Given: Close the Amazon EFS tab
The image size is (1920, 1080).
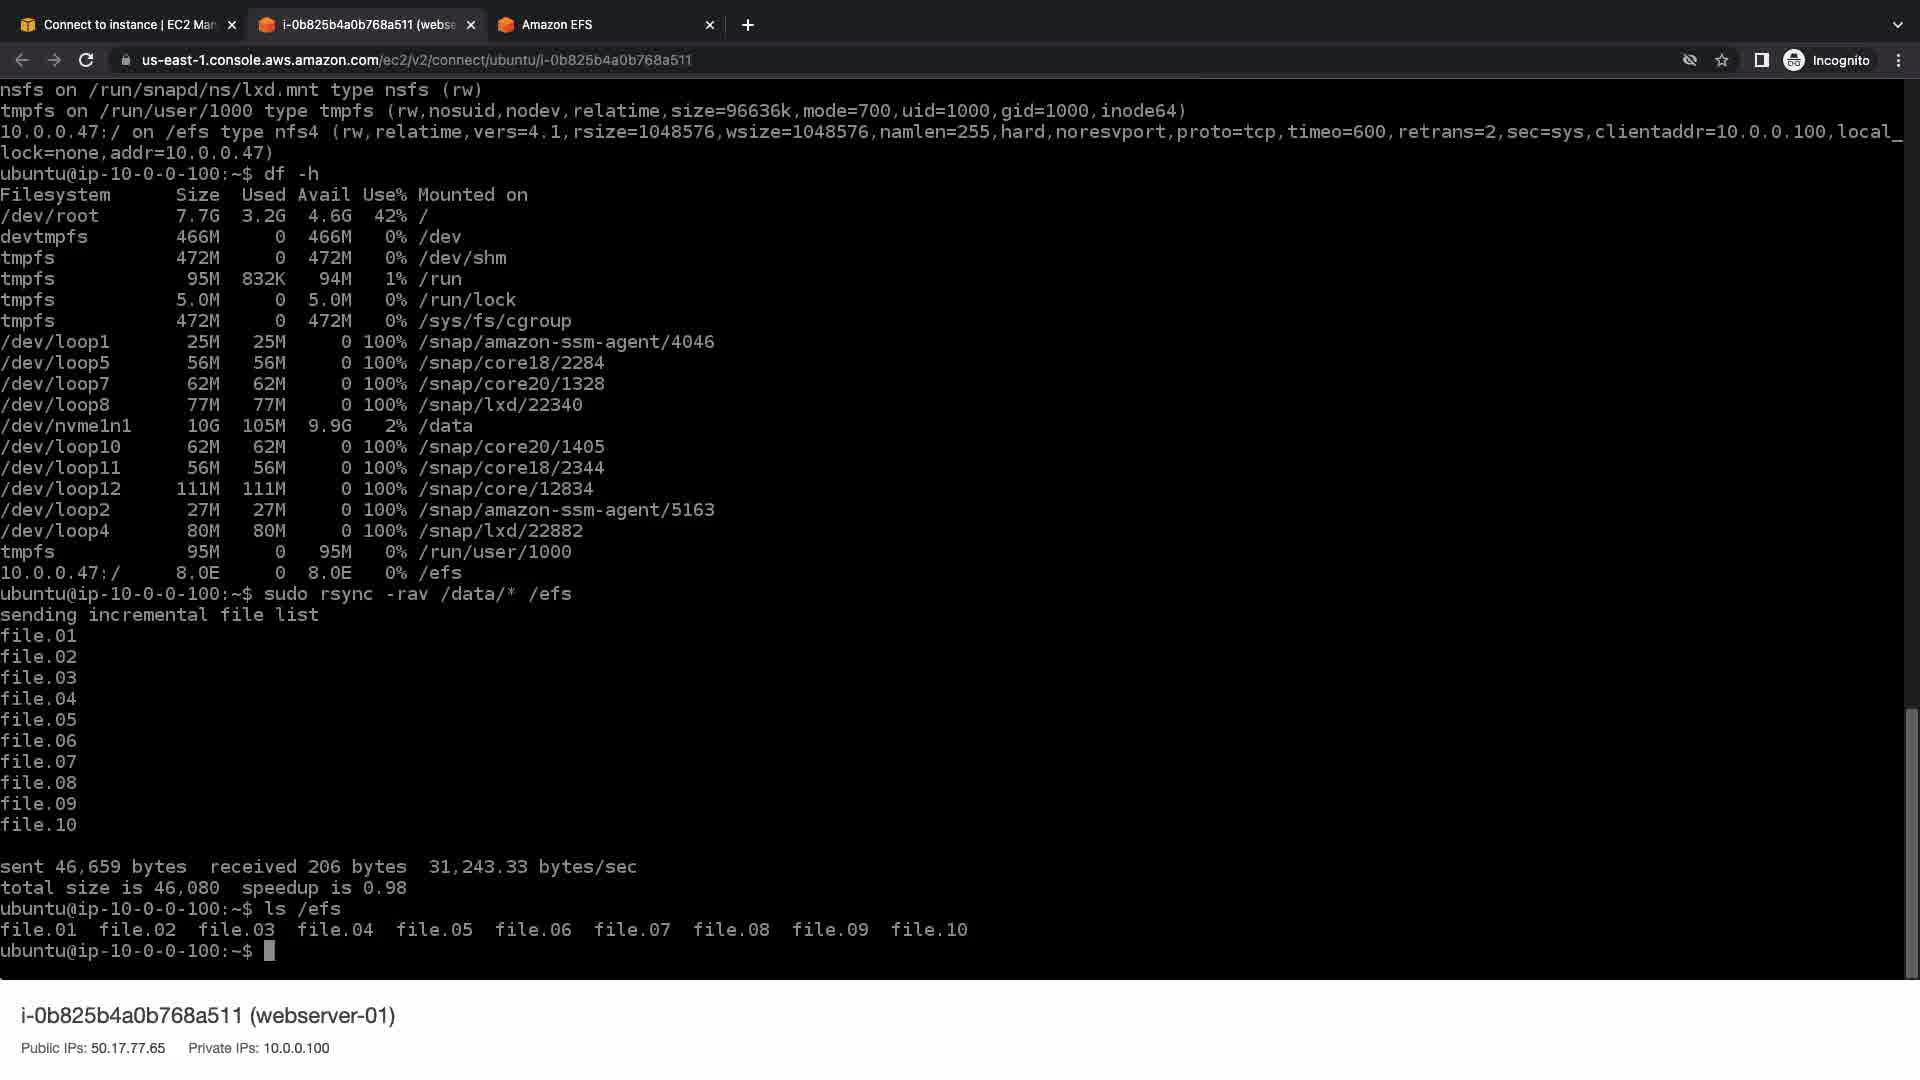Looking at the screenshot, I should pyautogui.click(x=709, y=24).
